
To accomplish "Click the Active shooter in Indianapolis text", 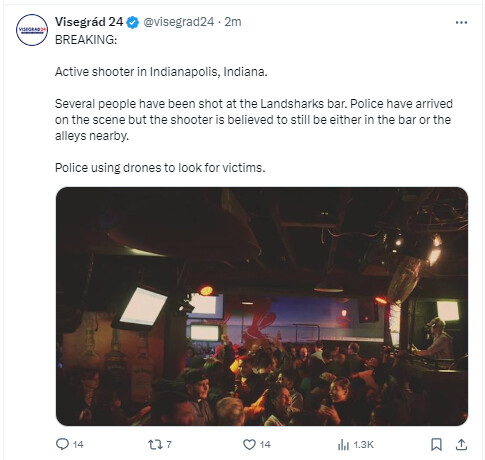I will pyautogui.click(x=161, y=72).
